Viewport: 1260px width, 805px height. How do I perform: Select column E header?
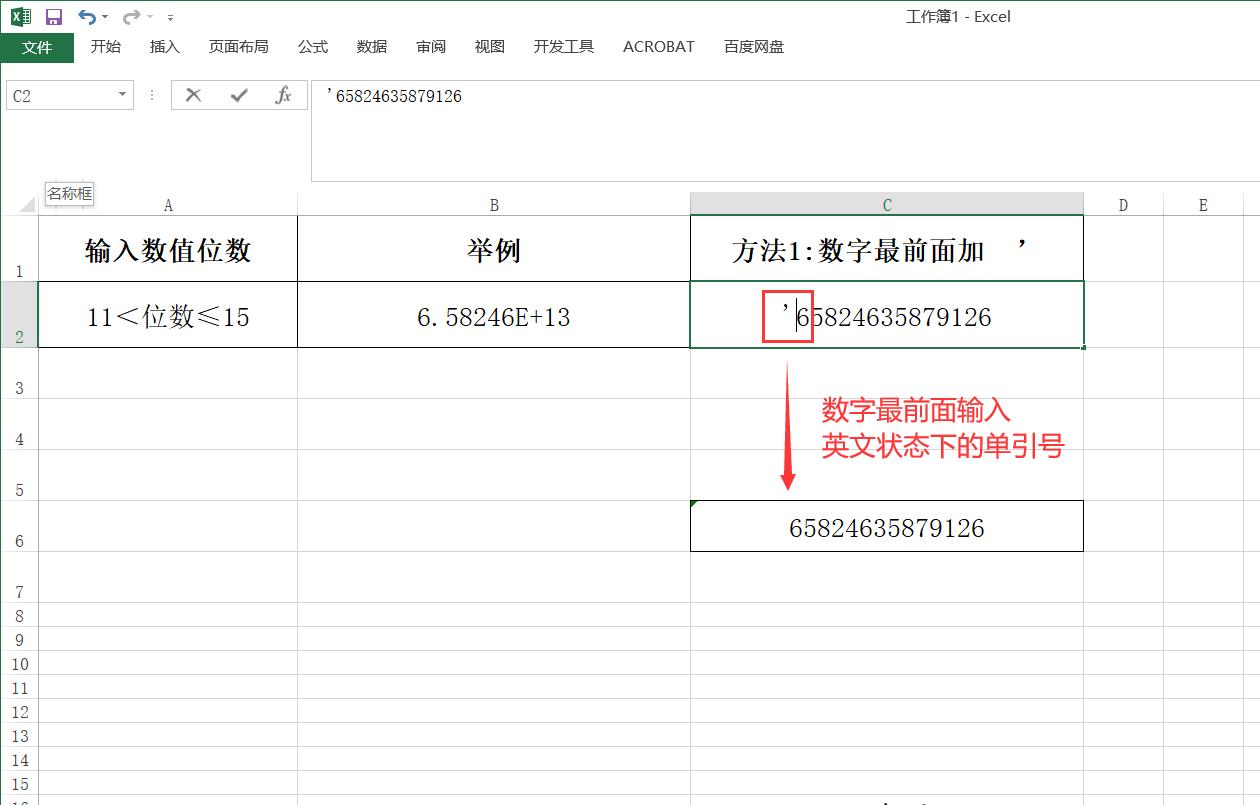pyautogui.click(x=1203, y=205)
